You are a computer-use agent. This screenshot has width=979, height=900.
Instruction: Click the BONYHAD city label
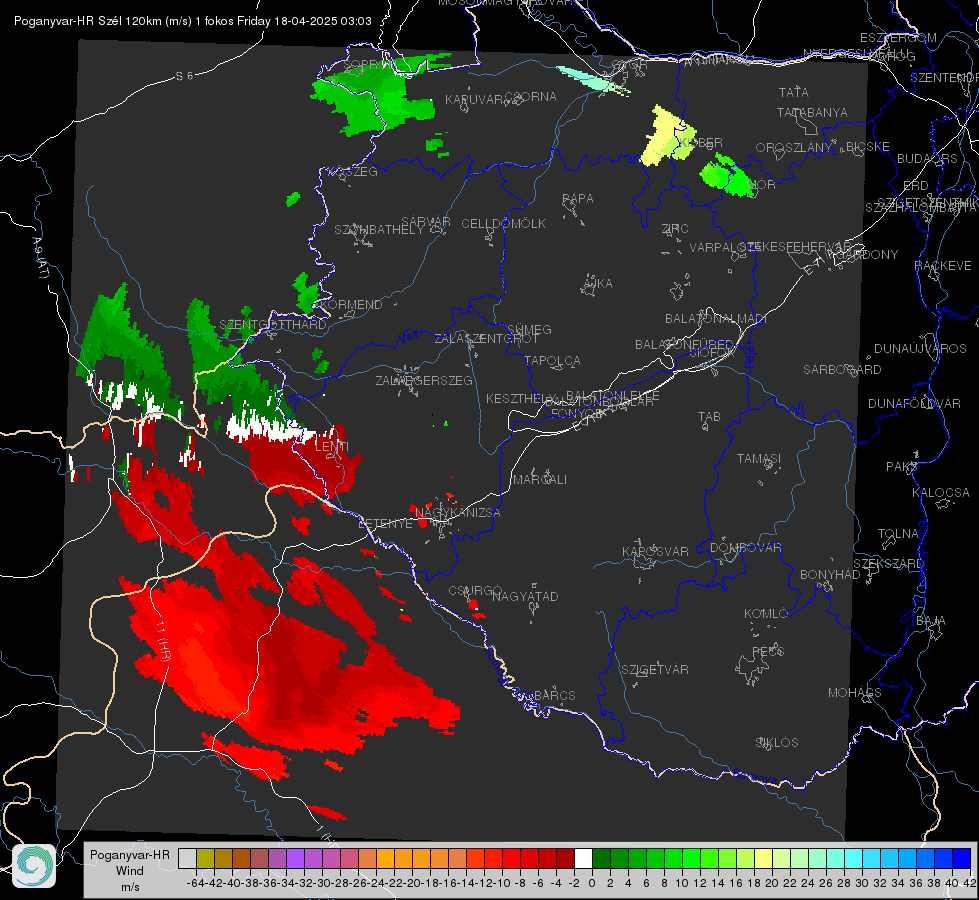[830, 575]
